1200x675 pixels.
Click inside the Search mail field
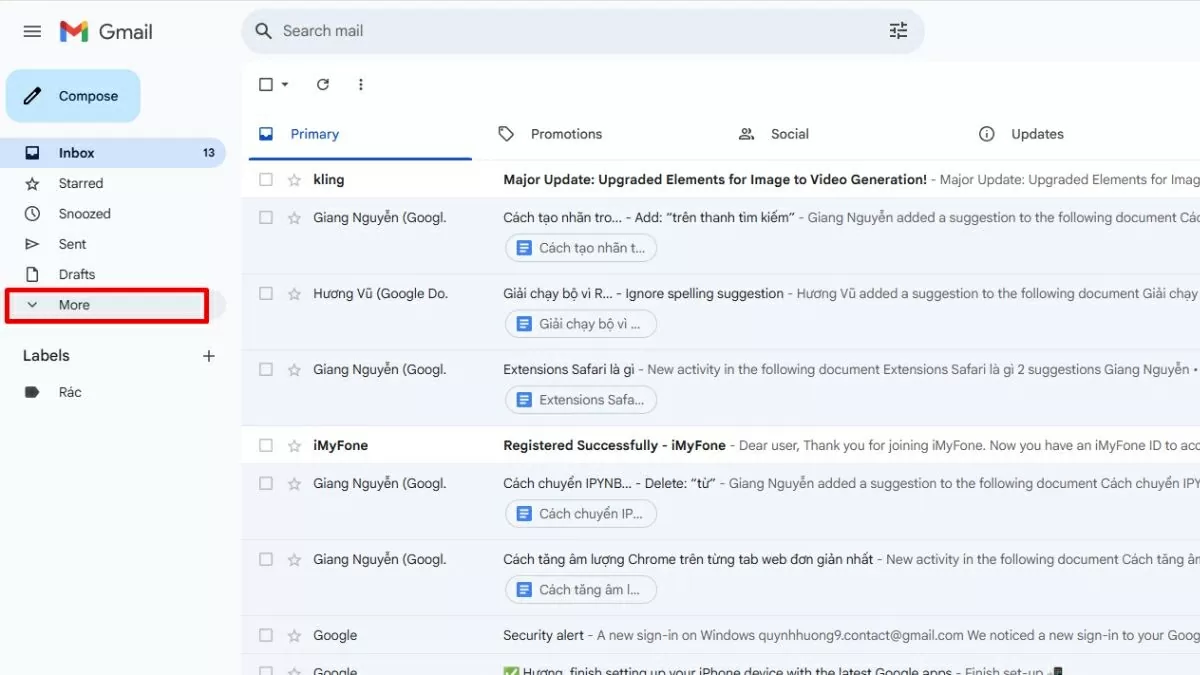(x=500, y=31)
